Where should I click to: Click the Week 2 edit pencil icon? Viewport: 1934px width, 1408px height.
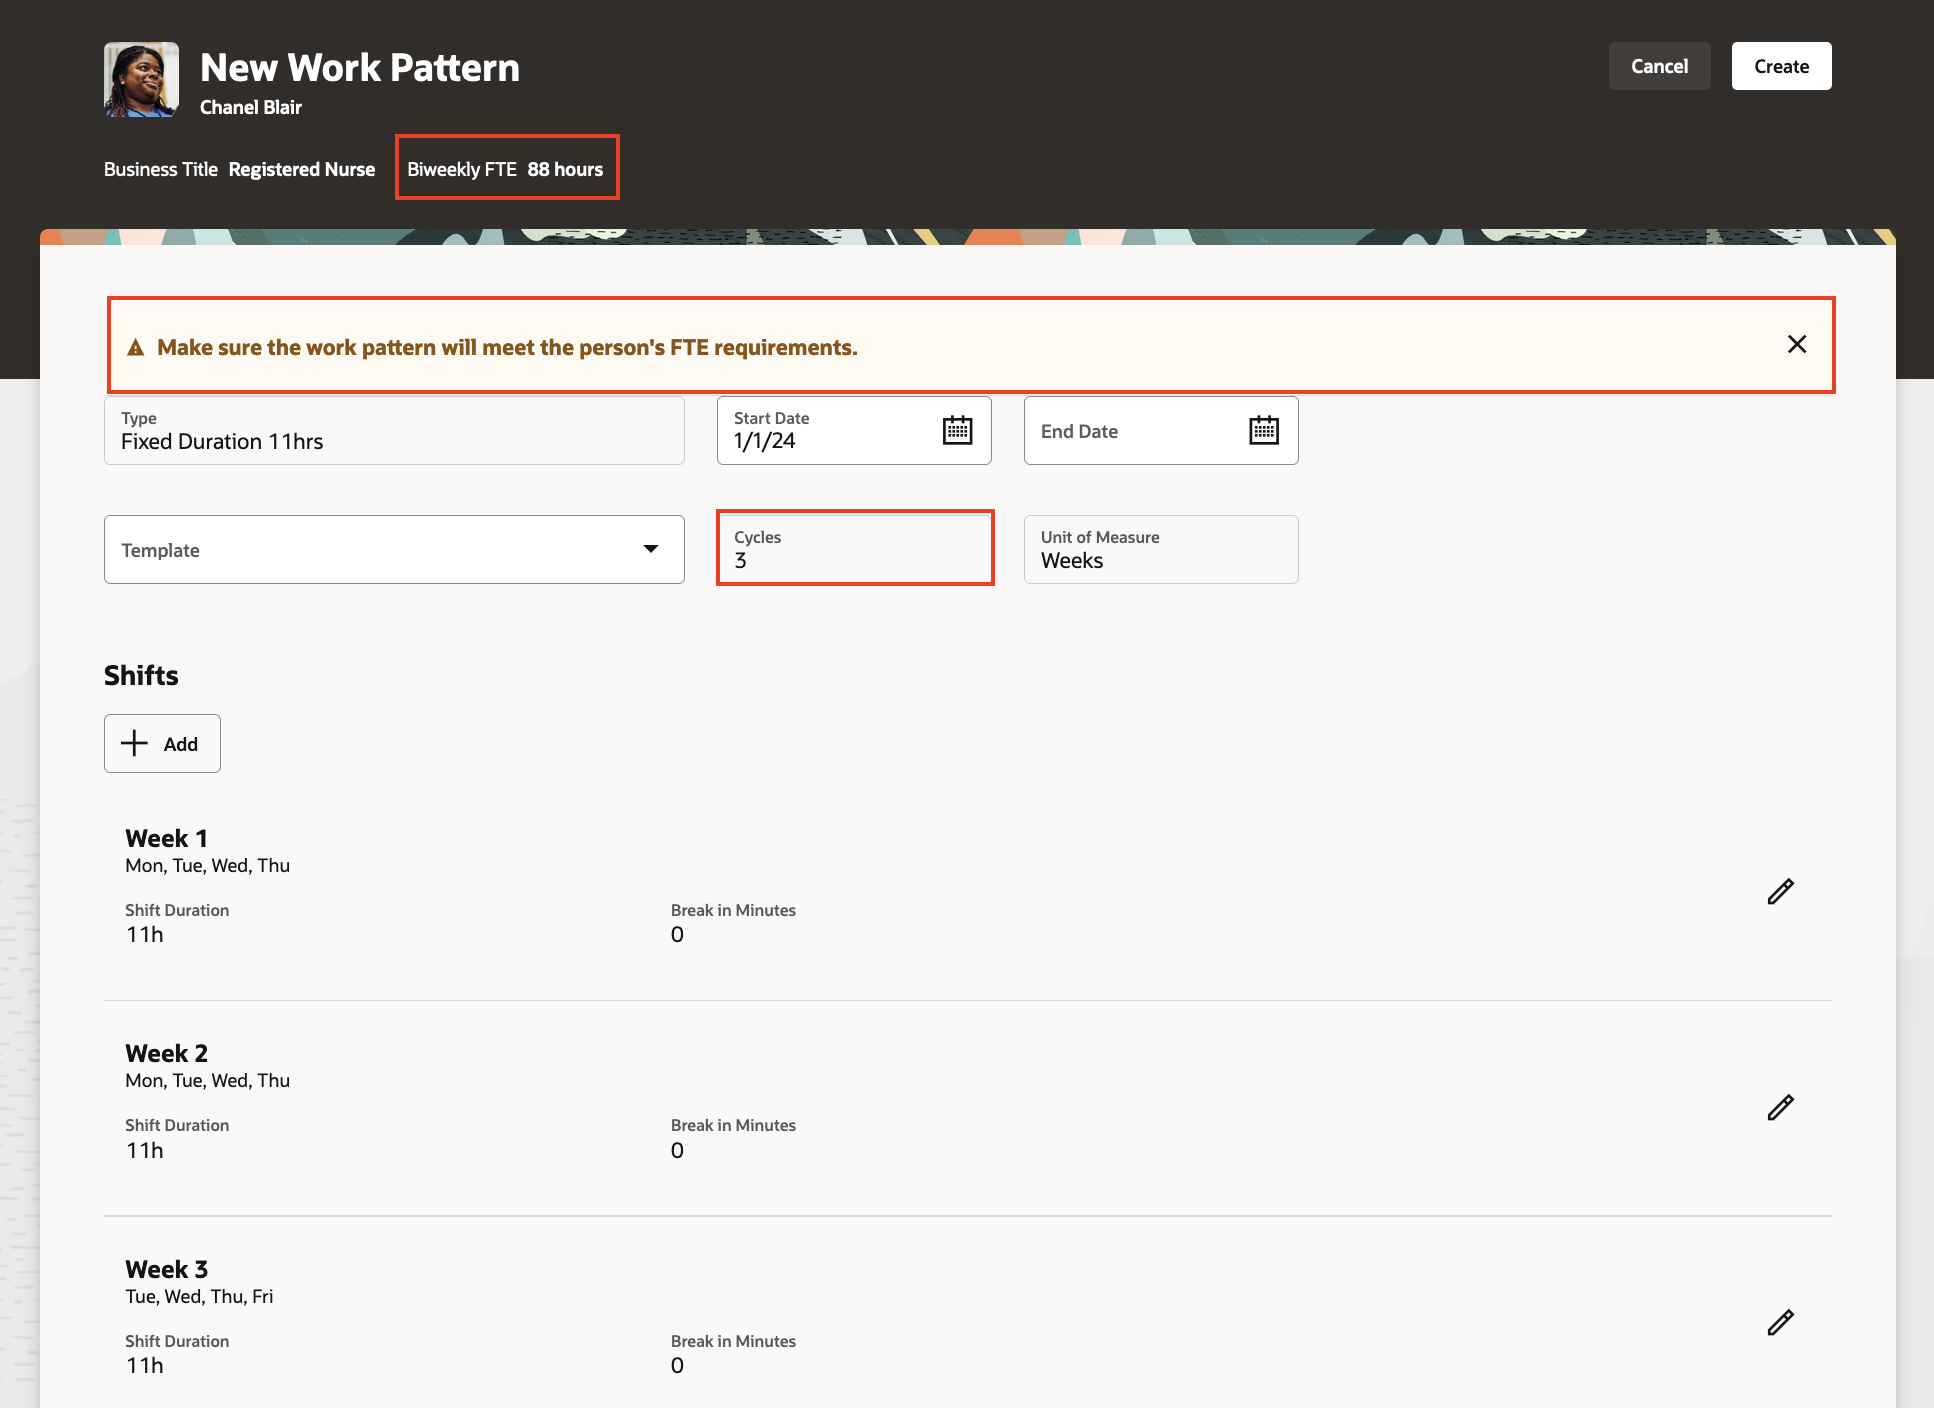[1780, 1107]
